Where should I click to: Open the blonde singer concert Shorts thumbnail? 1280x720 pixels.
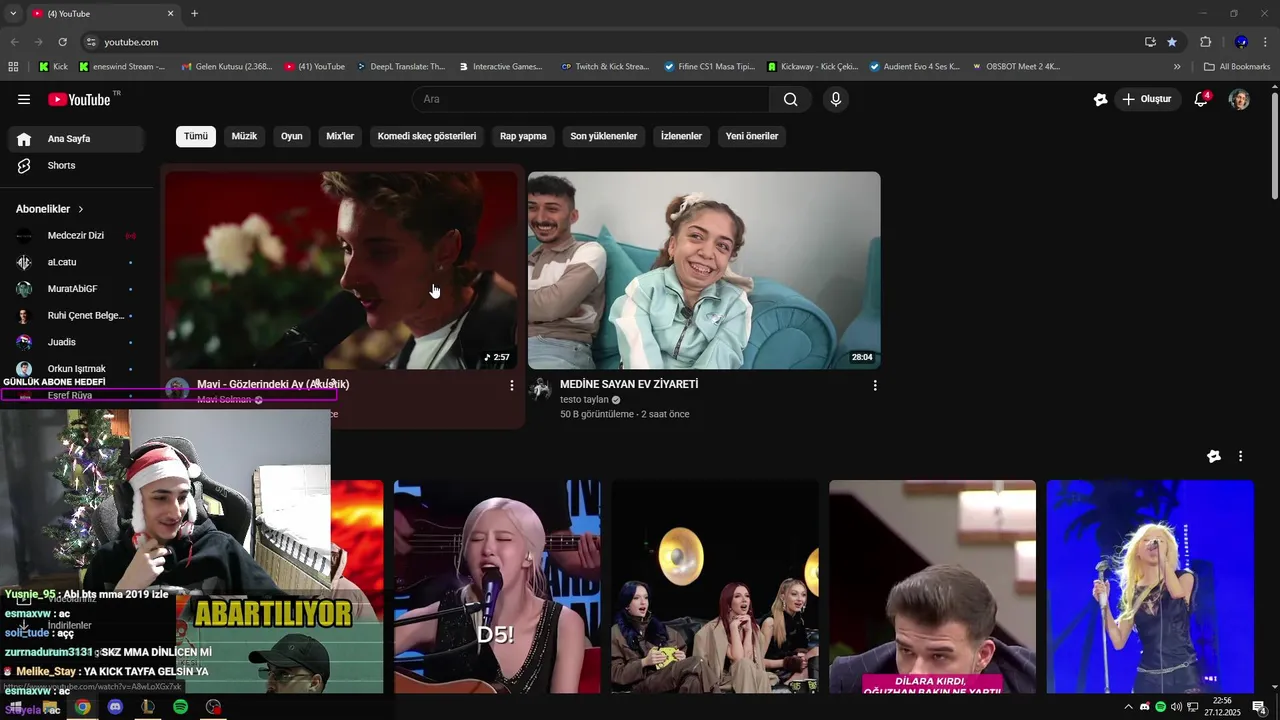(x=1150, y=586)
